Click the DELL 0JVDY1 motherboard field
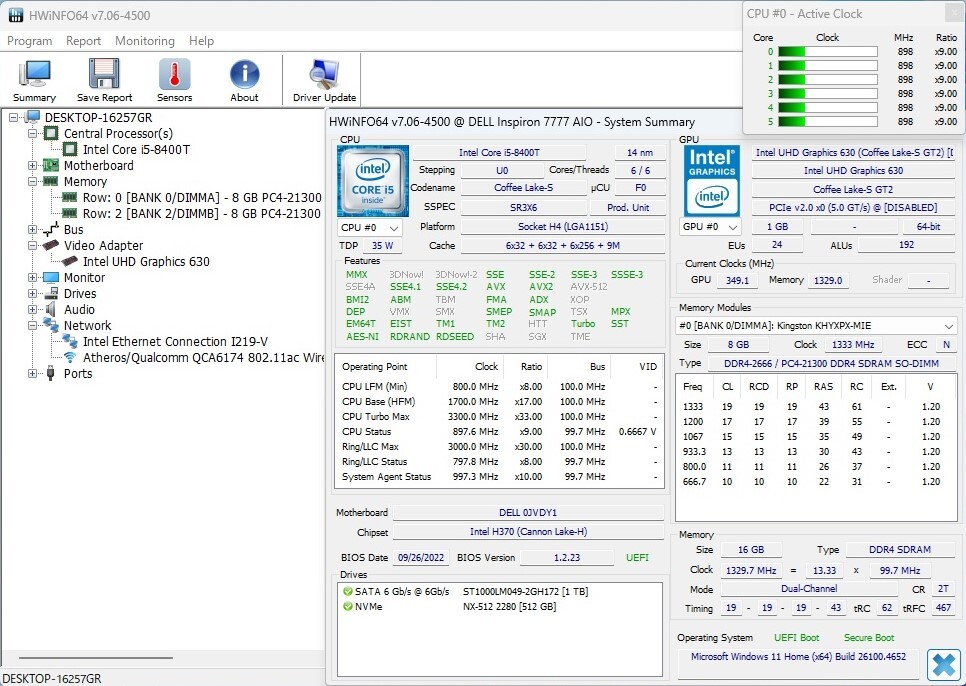The image size is (966, 686). [x=528, y=512]
